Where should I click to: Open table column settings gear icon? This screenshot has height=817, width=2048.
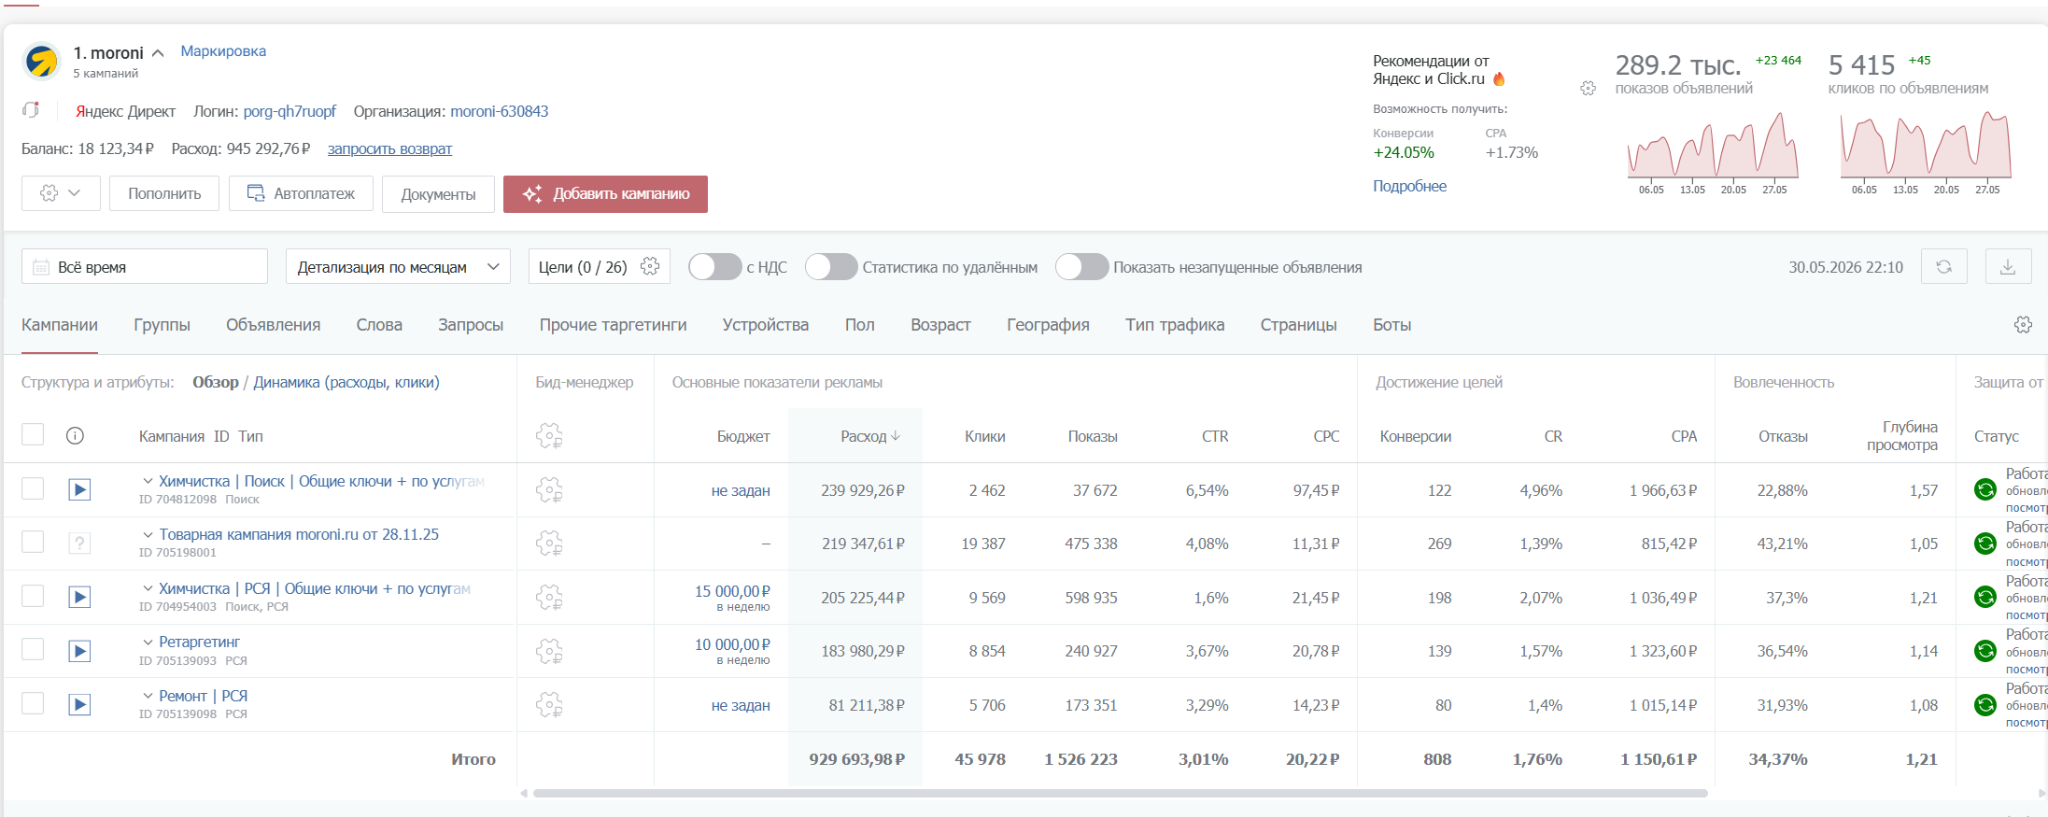2023,325
